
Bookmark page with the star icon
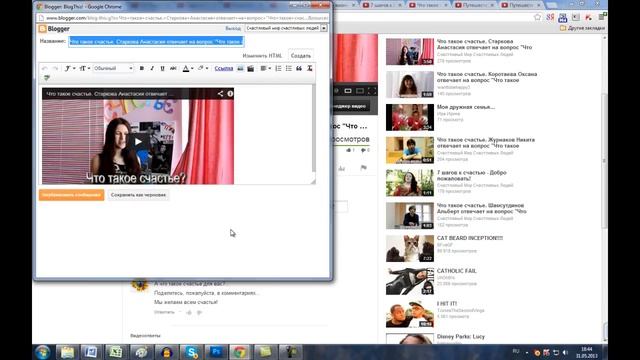537,17
